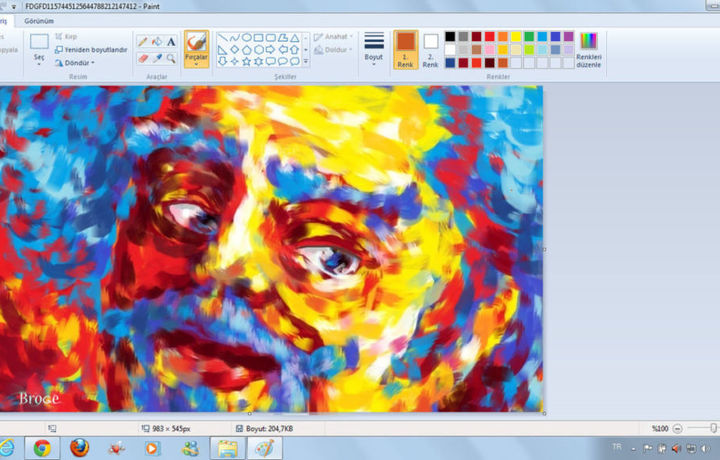Open Windows Explorer folder from taskbar
The height and width of the screenshot is (460, 720).
point(227,448)
